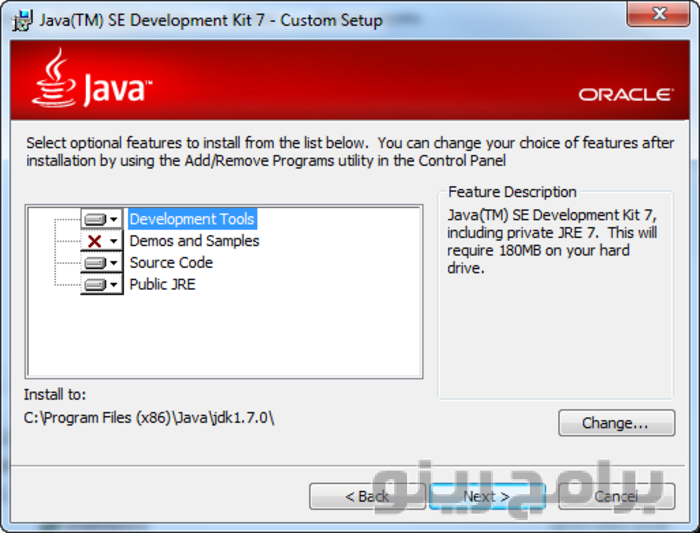
Task: Cancel the Java setup
Action: click(x=616, y=496)
